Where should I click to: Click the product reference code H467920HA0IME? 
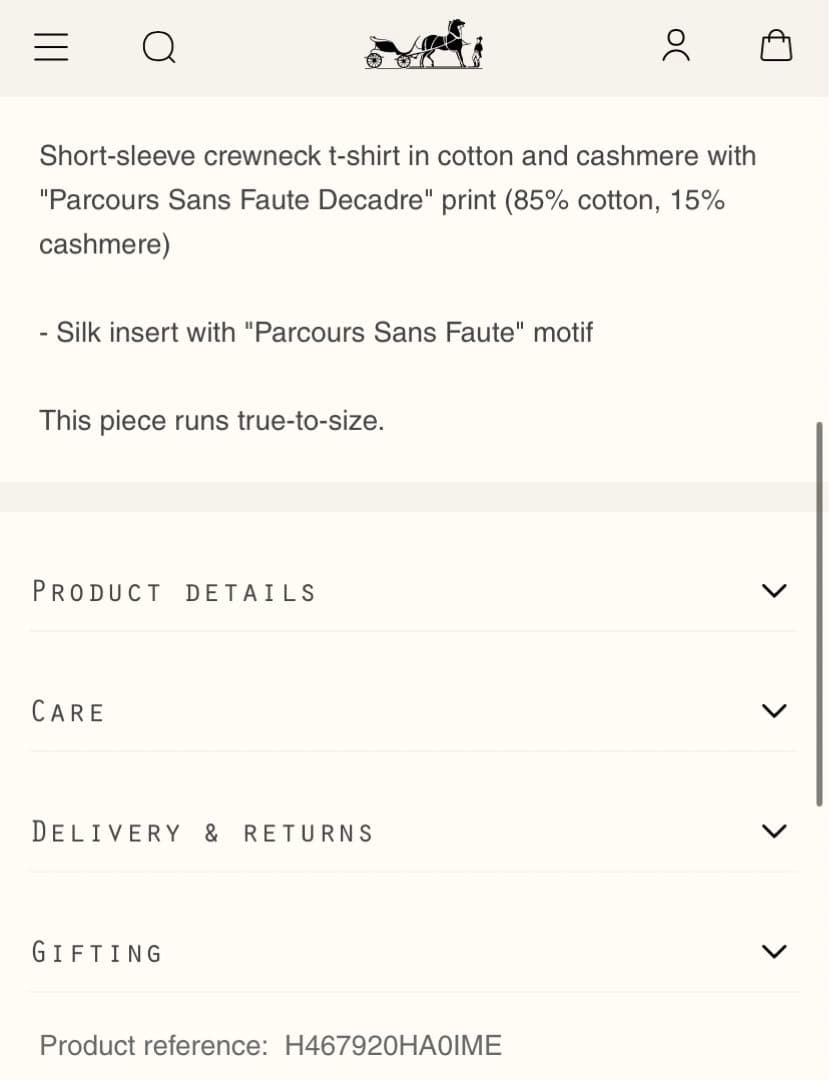pos(393,1046)
